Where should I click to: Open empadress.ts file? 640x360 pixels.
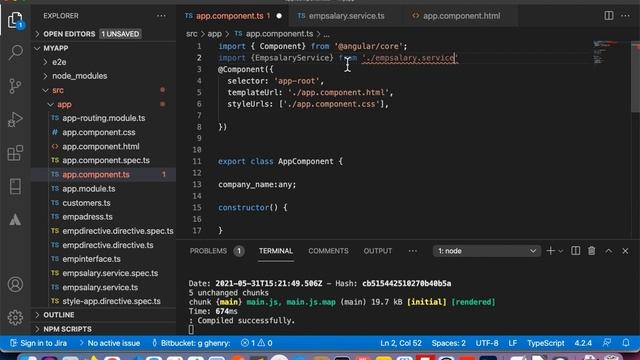tap(104, 217)
